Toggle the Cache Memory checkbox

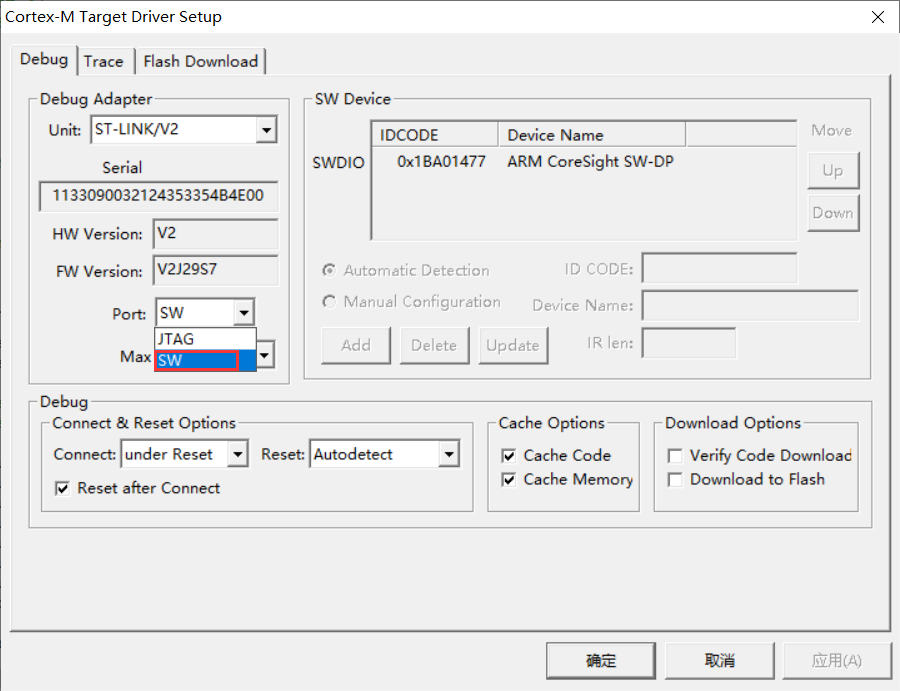point(509,480)
